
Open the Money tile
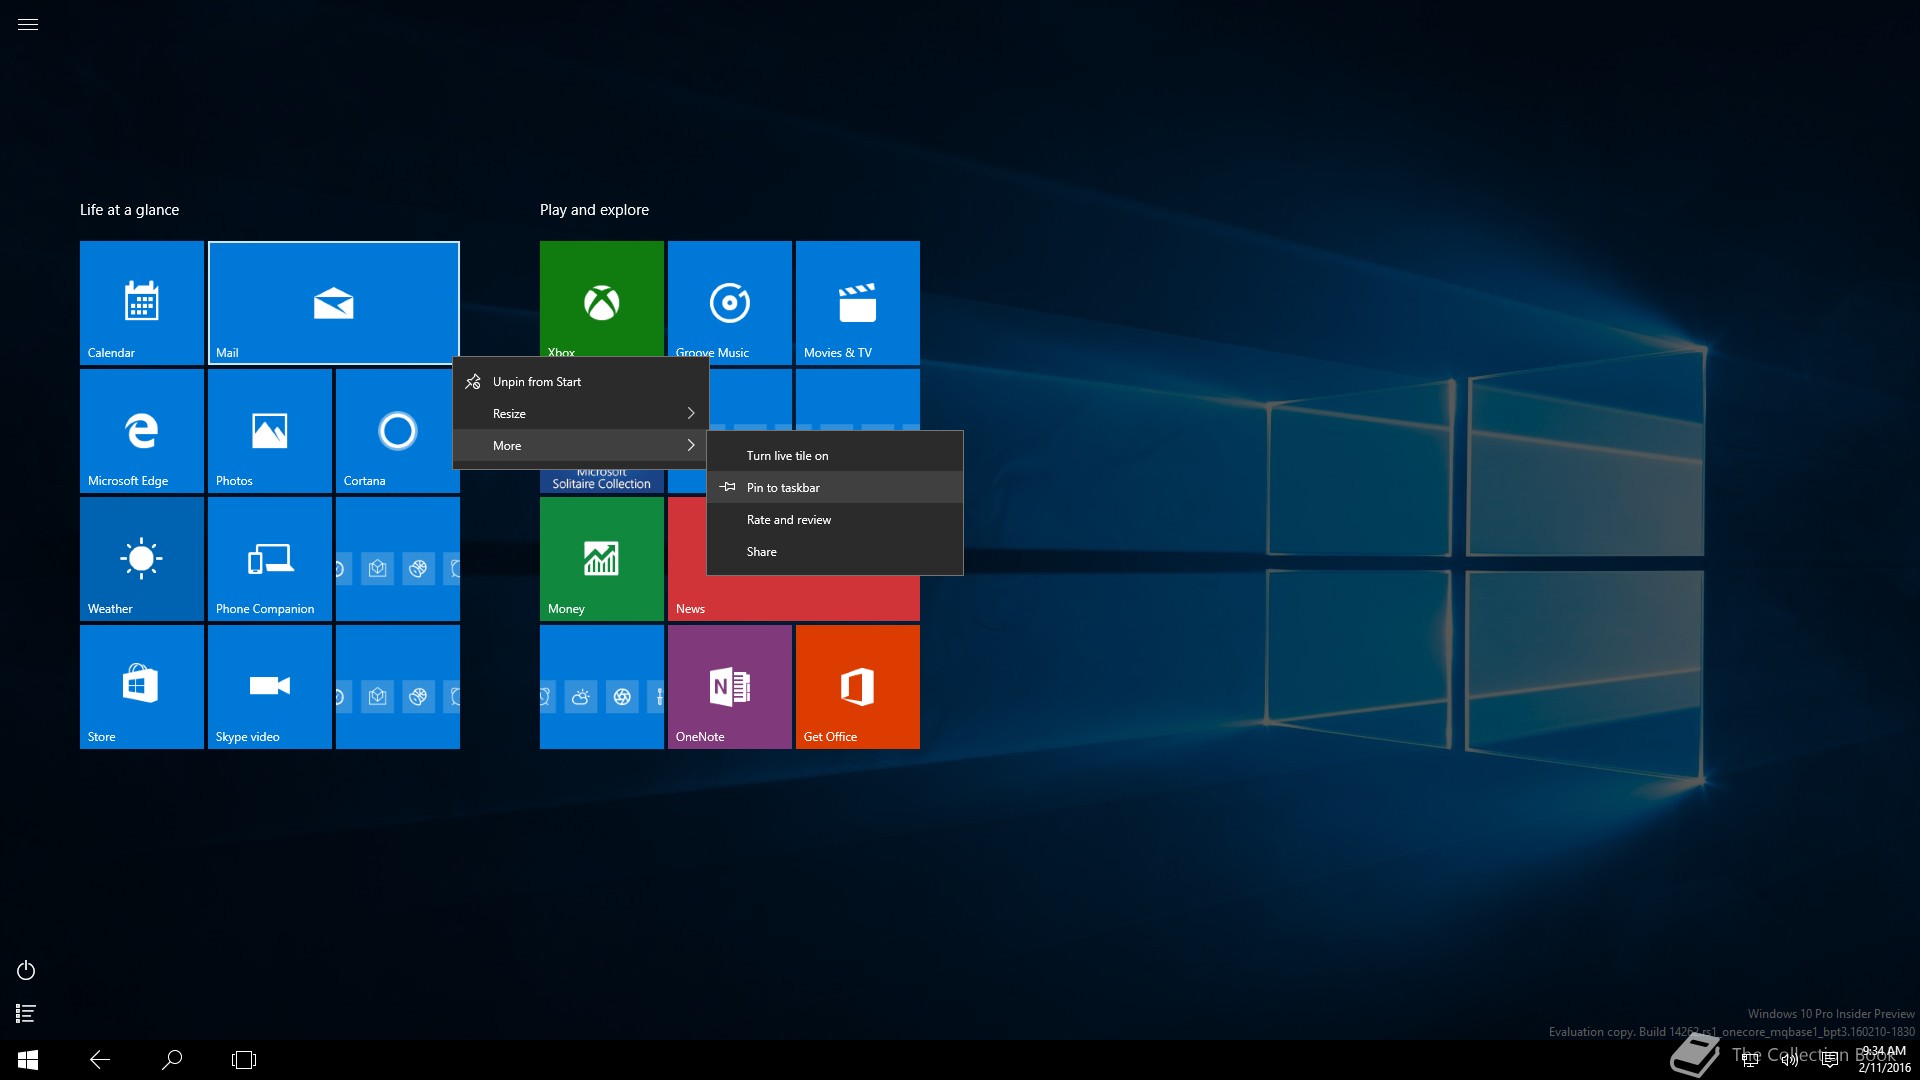[602, 559]
